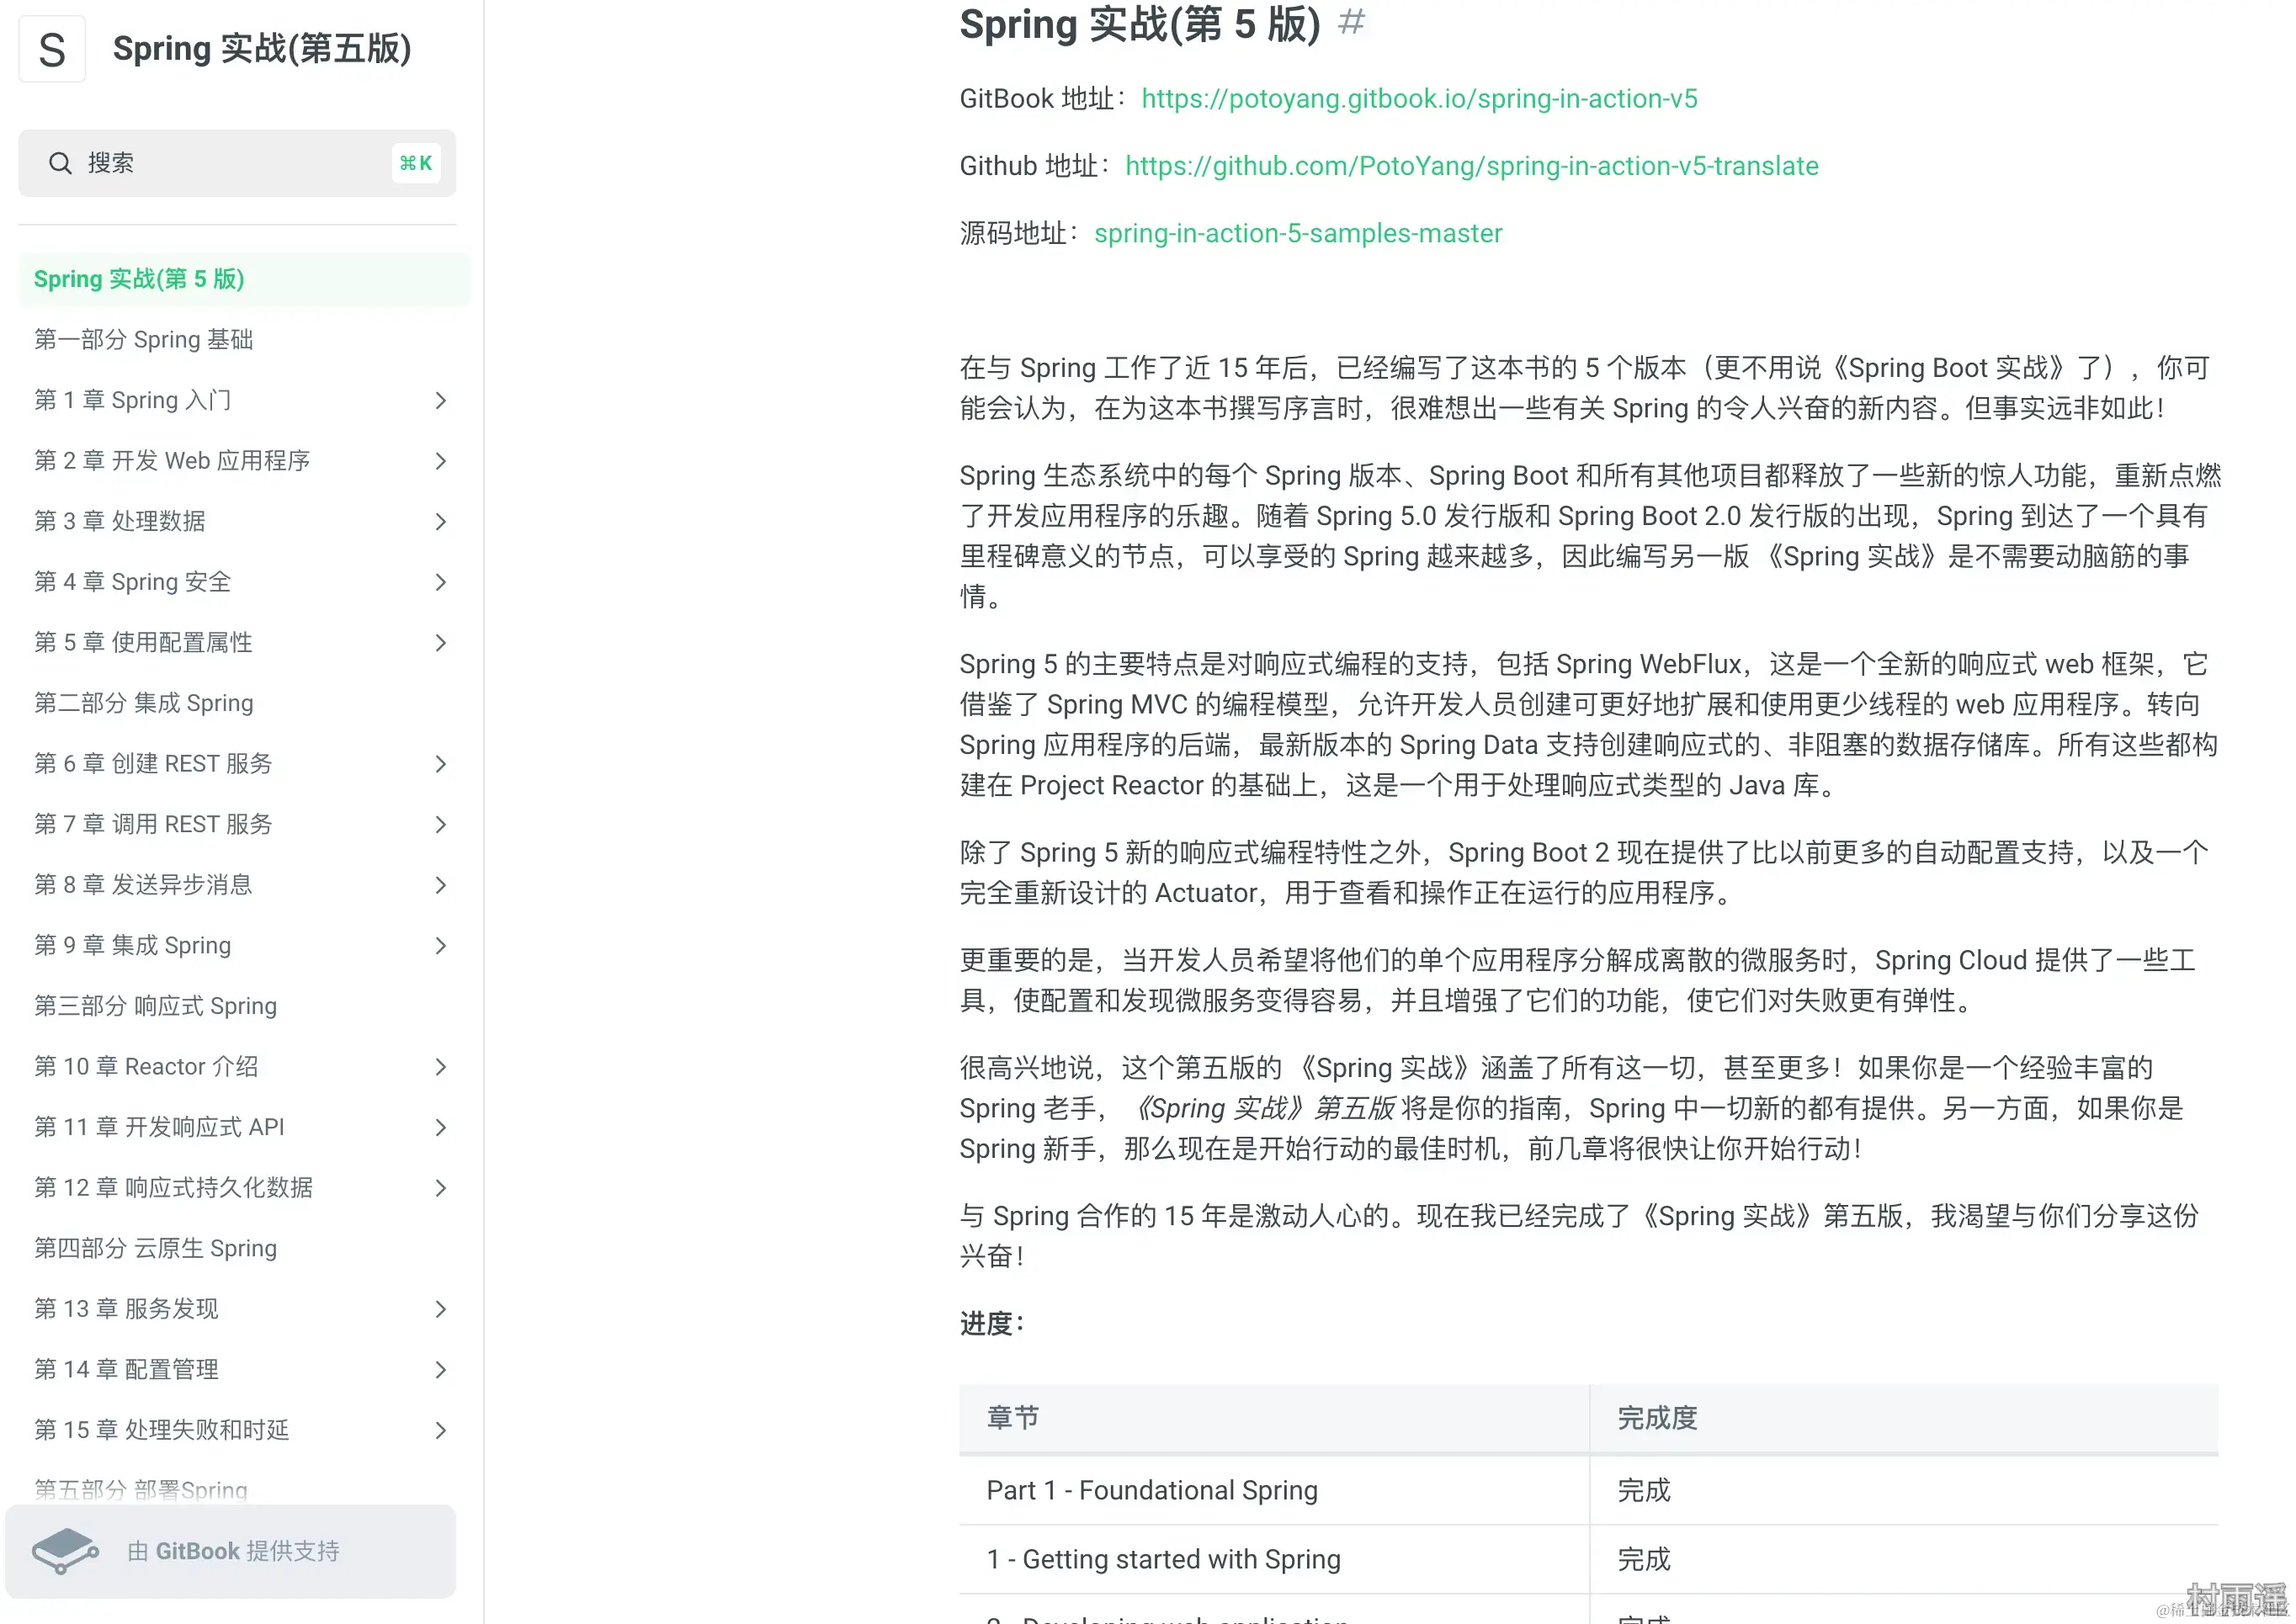Expand 第 13 章 服务发现 chevron
2296x1624 pixels.
[440, 1309]
